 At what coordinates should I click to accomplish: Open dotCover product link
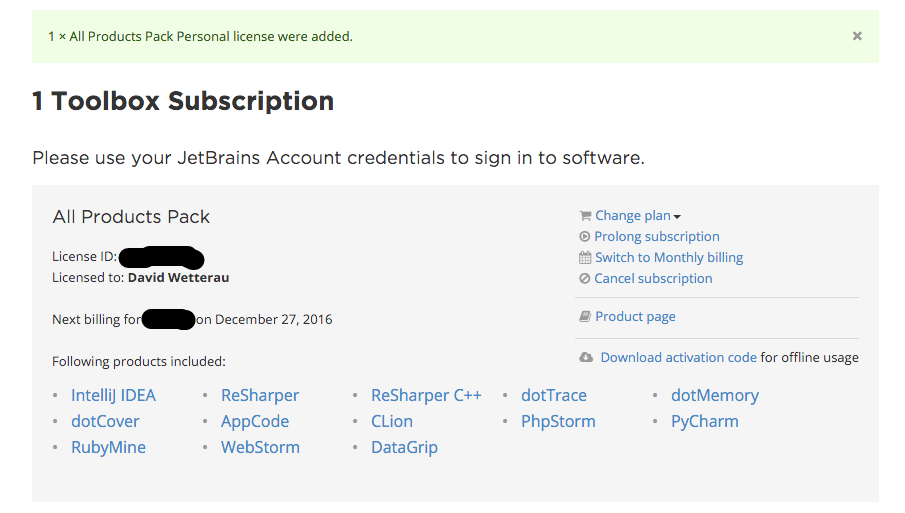(x=105, y=421)
